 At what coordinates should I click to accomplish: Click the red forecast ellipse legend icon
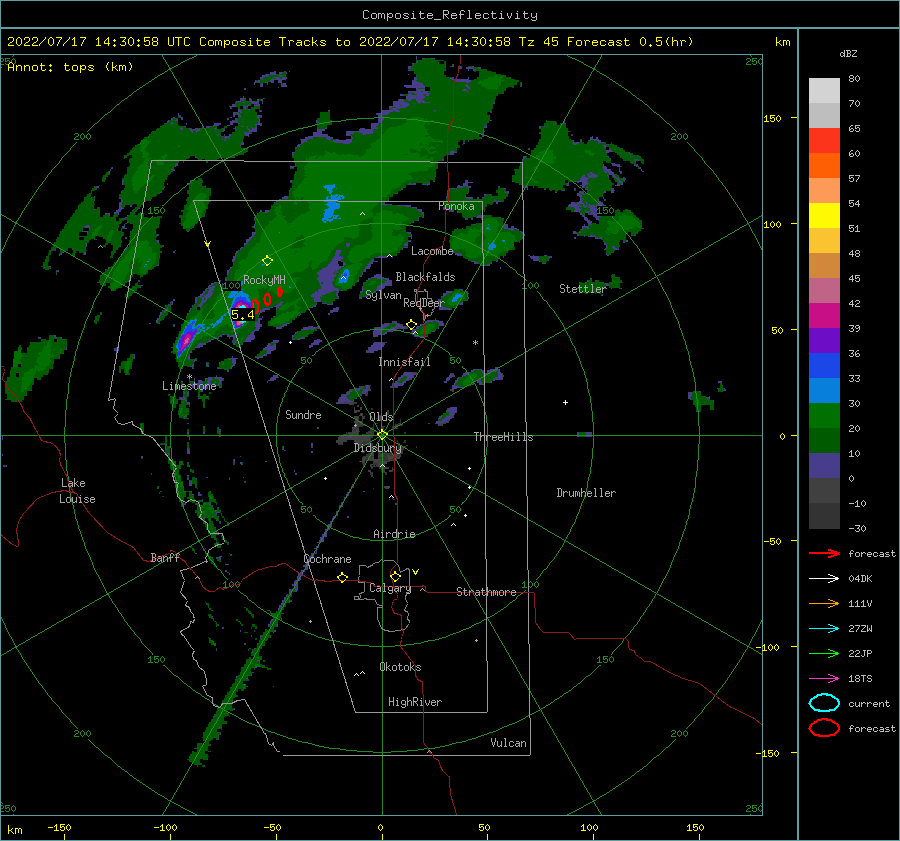[824, 728]
